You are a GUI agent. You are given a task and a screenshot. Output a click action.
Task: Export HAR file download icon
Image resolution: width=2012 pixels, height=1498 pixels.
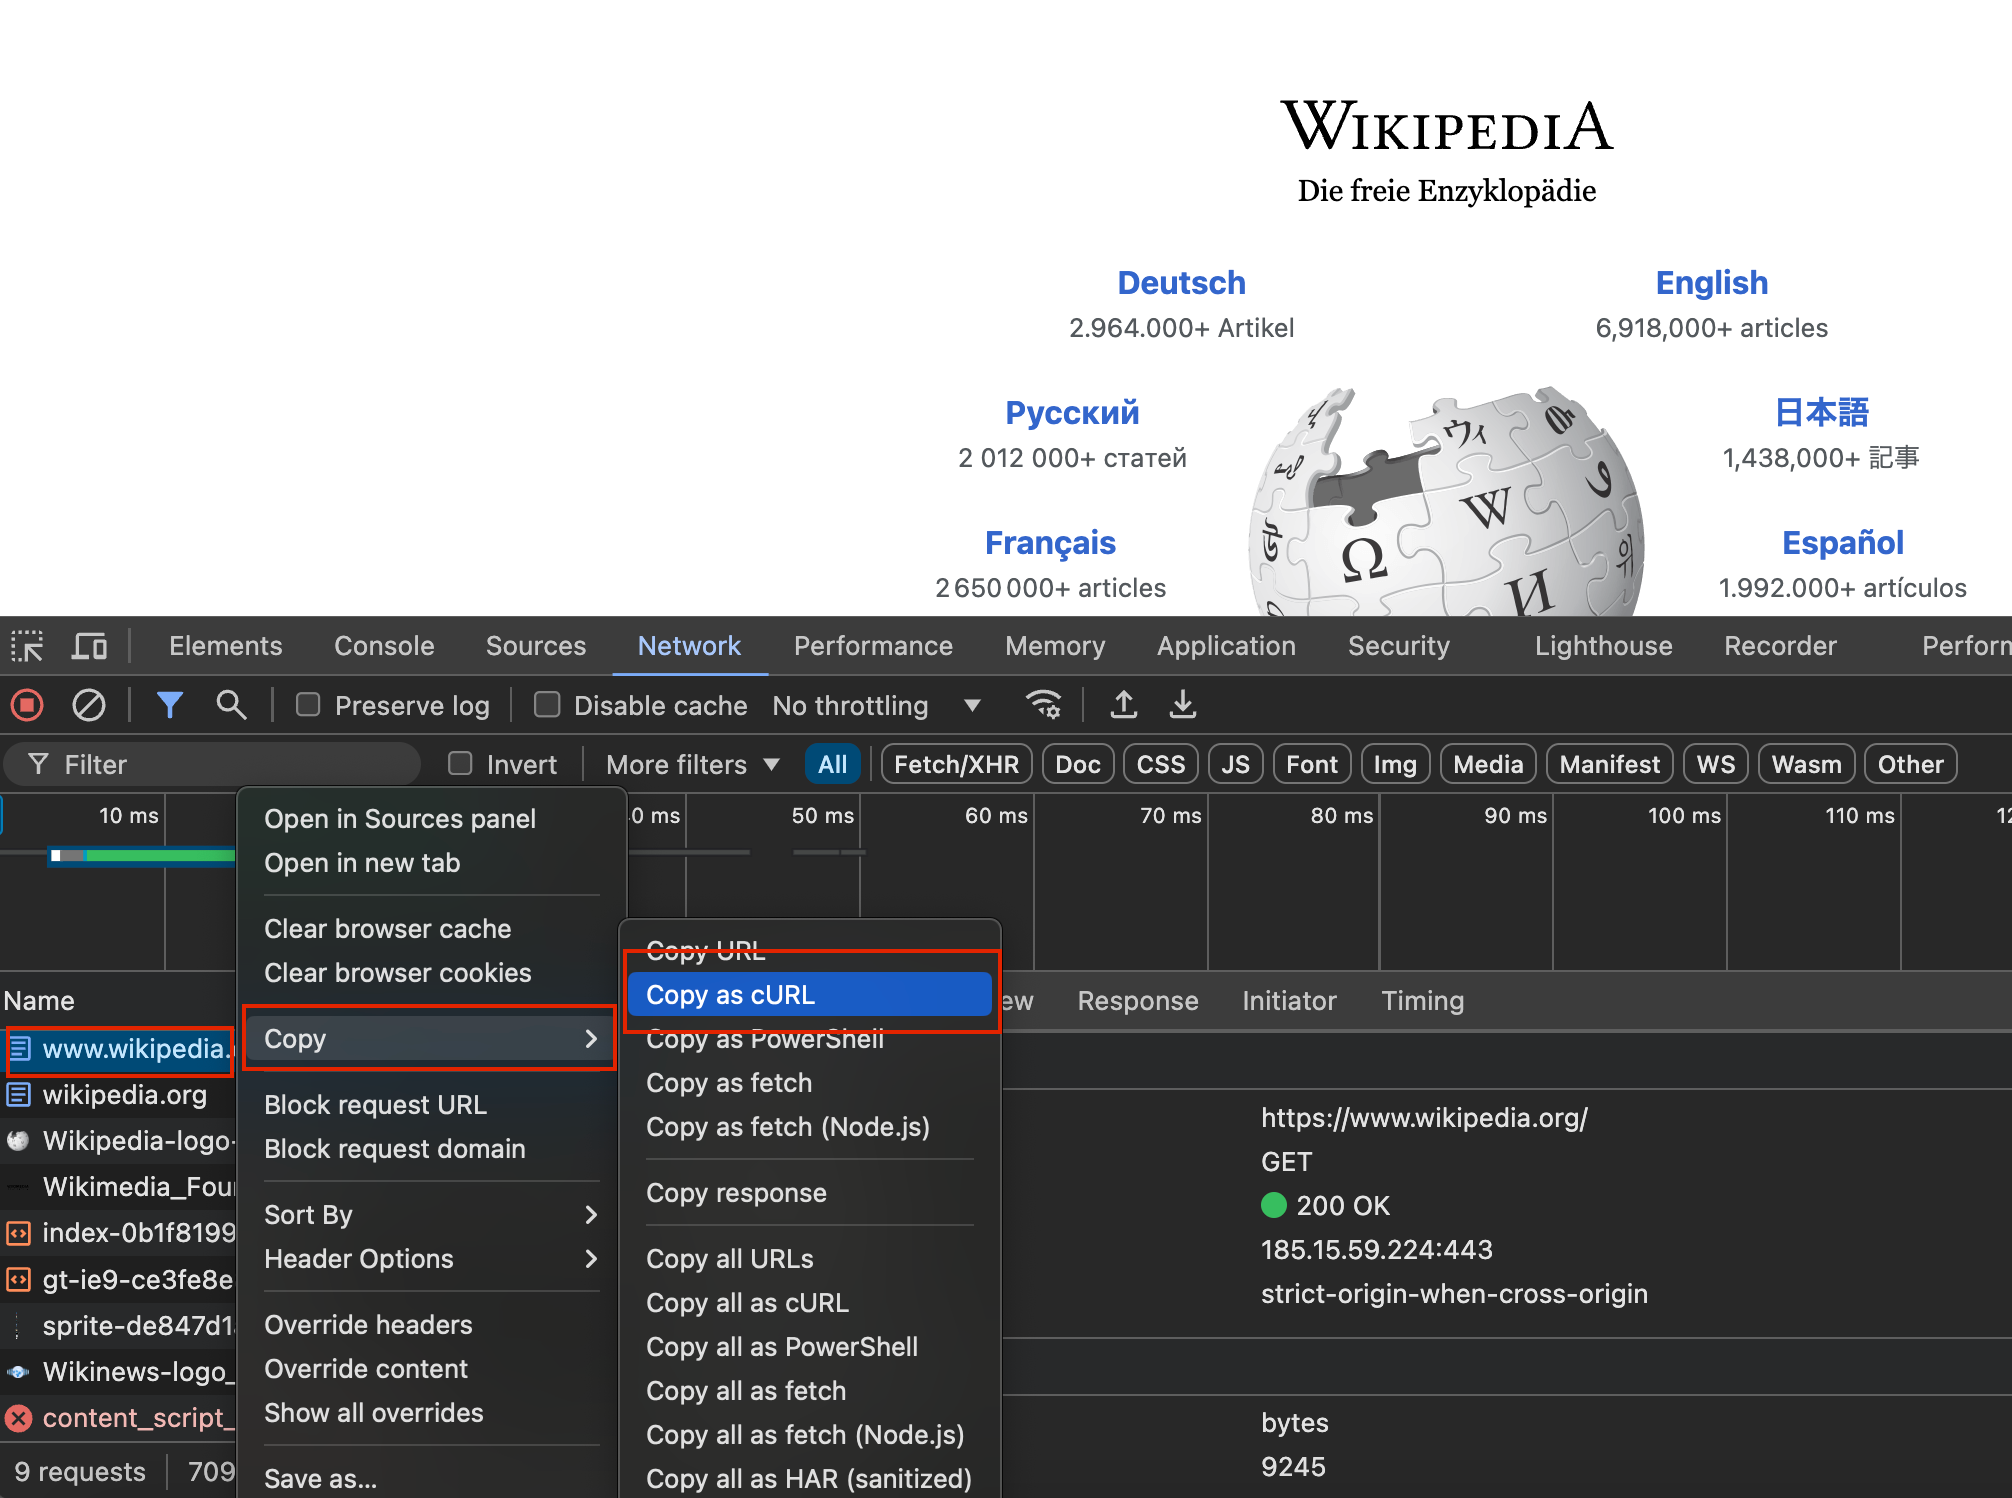click(1183, 705)
